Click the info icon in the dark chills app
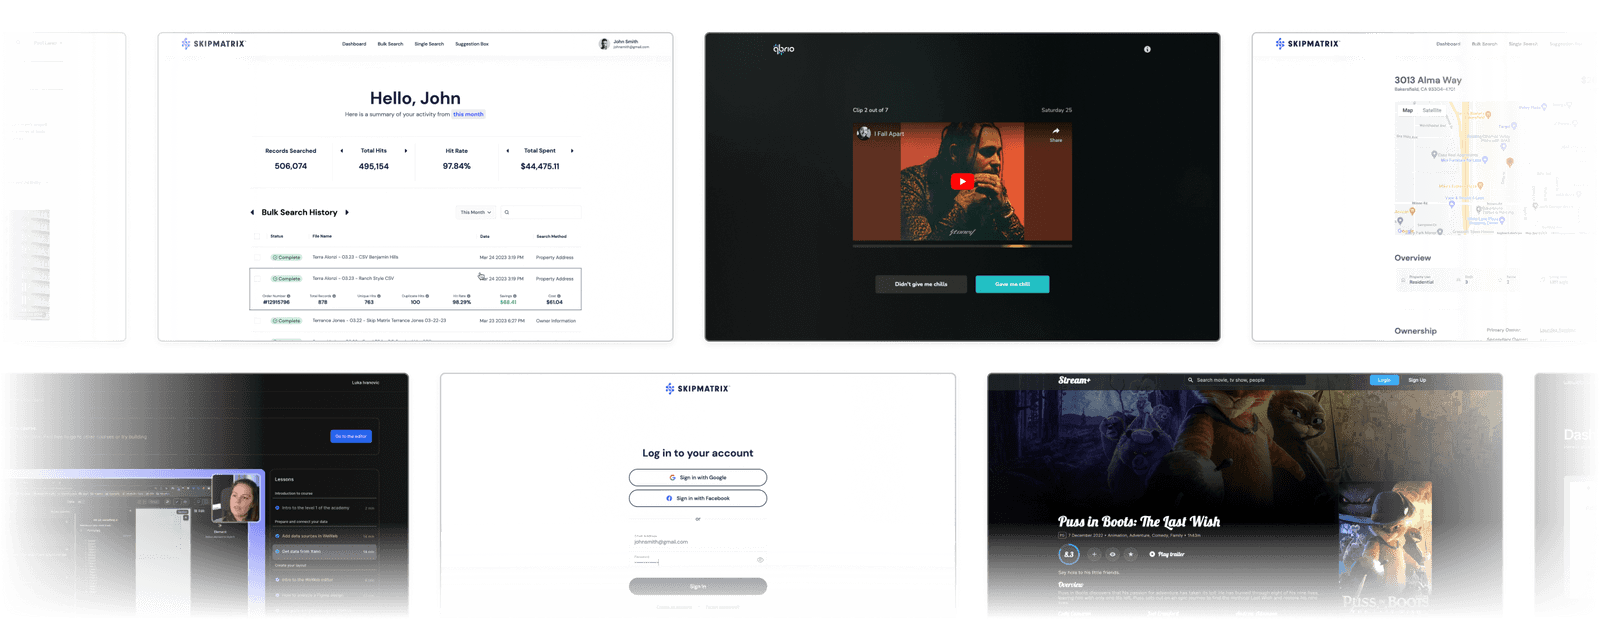 click(1147, 49)
